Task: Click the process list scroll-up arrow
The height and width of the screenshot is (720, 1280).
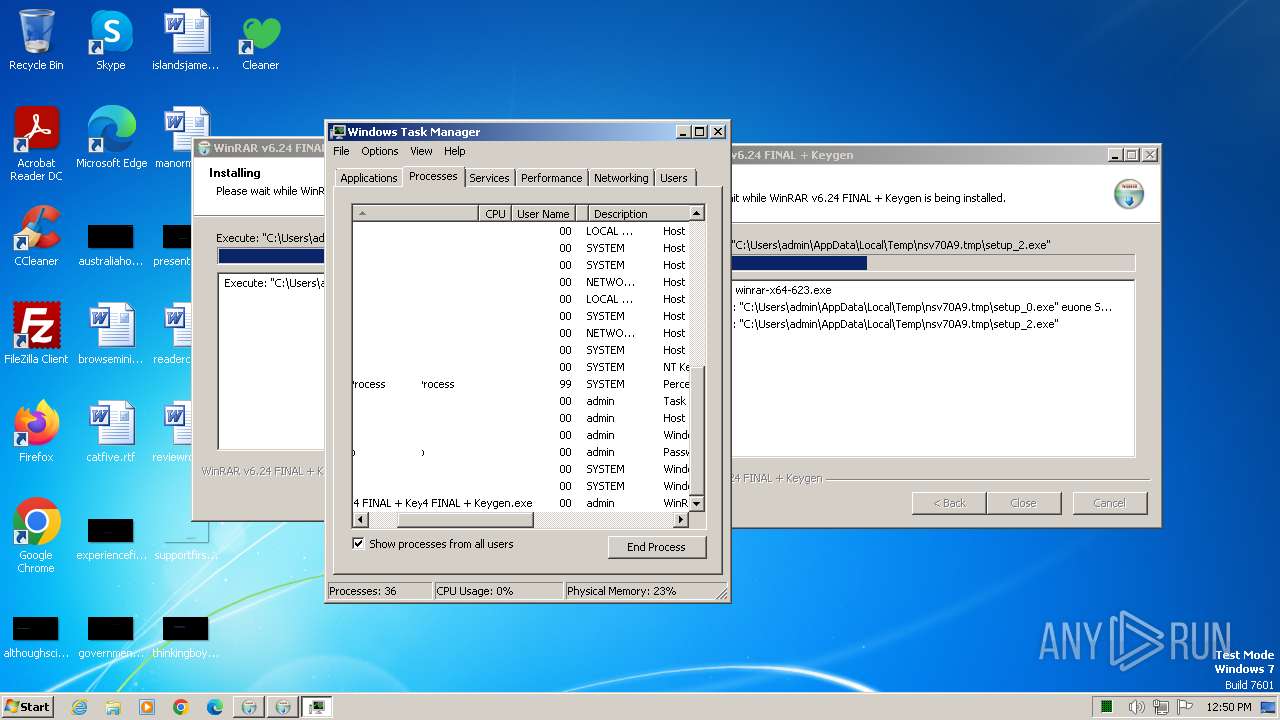Action: (x=697, y=213)
